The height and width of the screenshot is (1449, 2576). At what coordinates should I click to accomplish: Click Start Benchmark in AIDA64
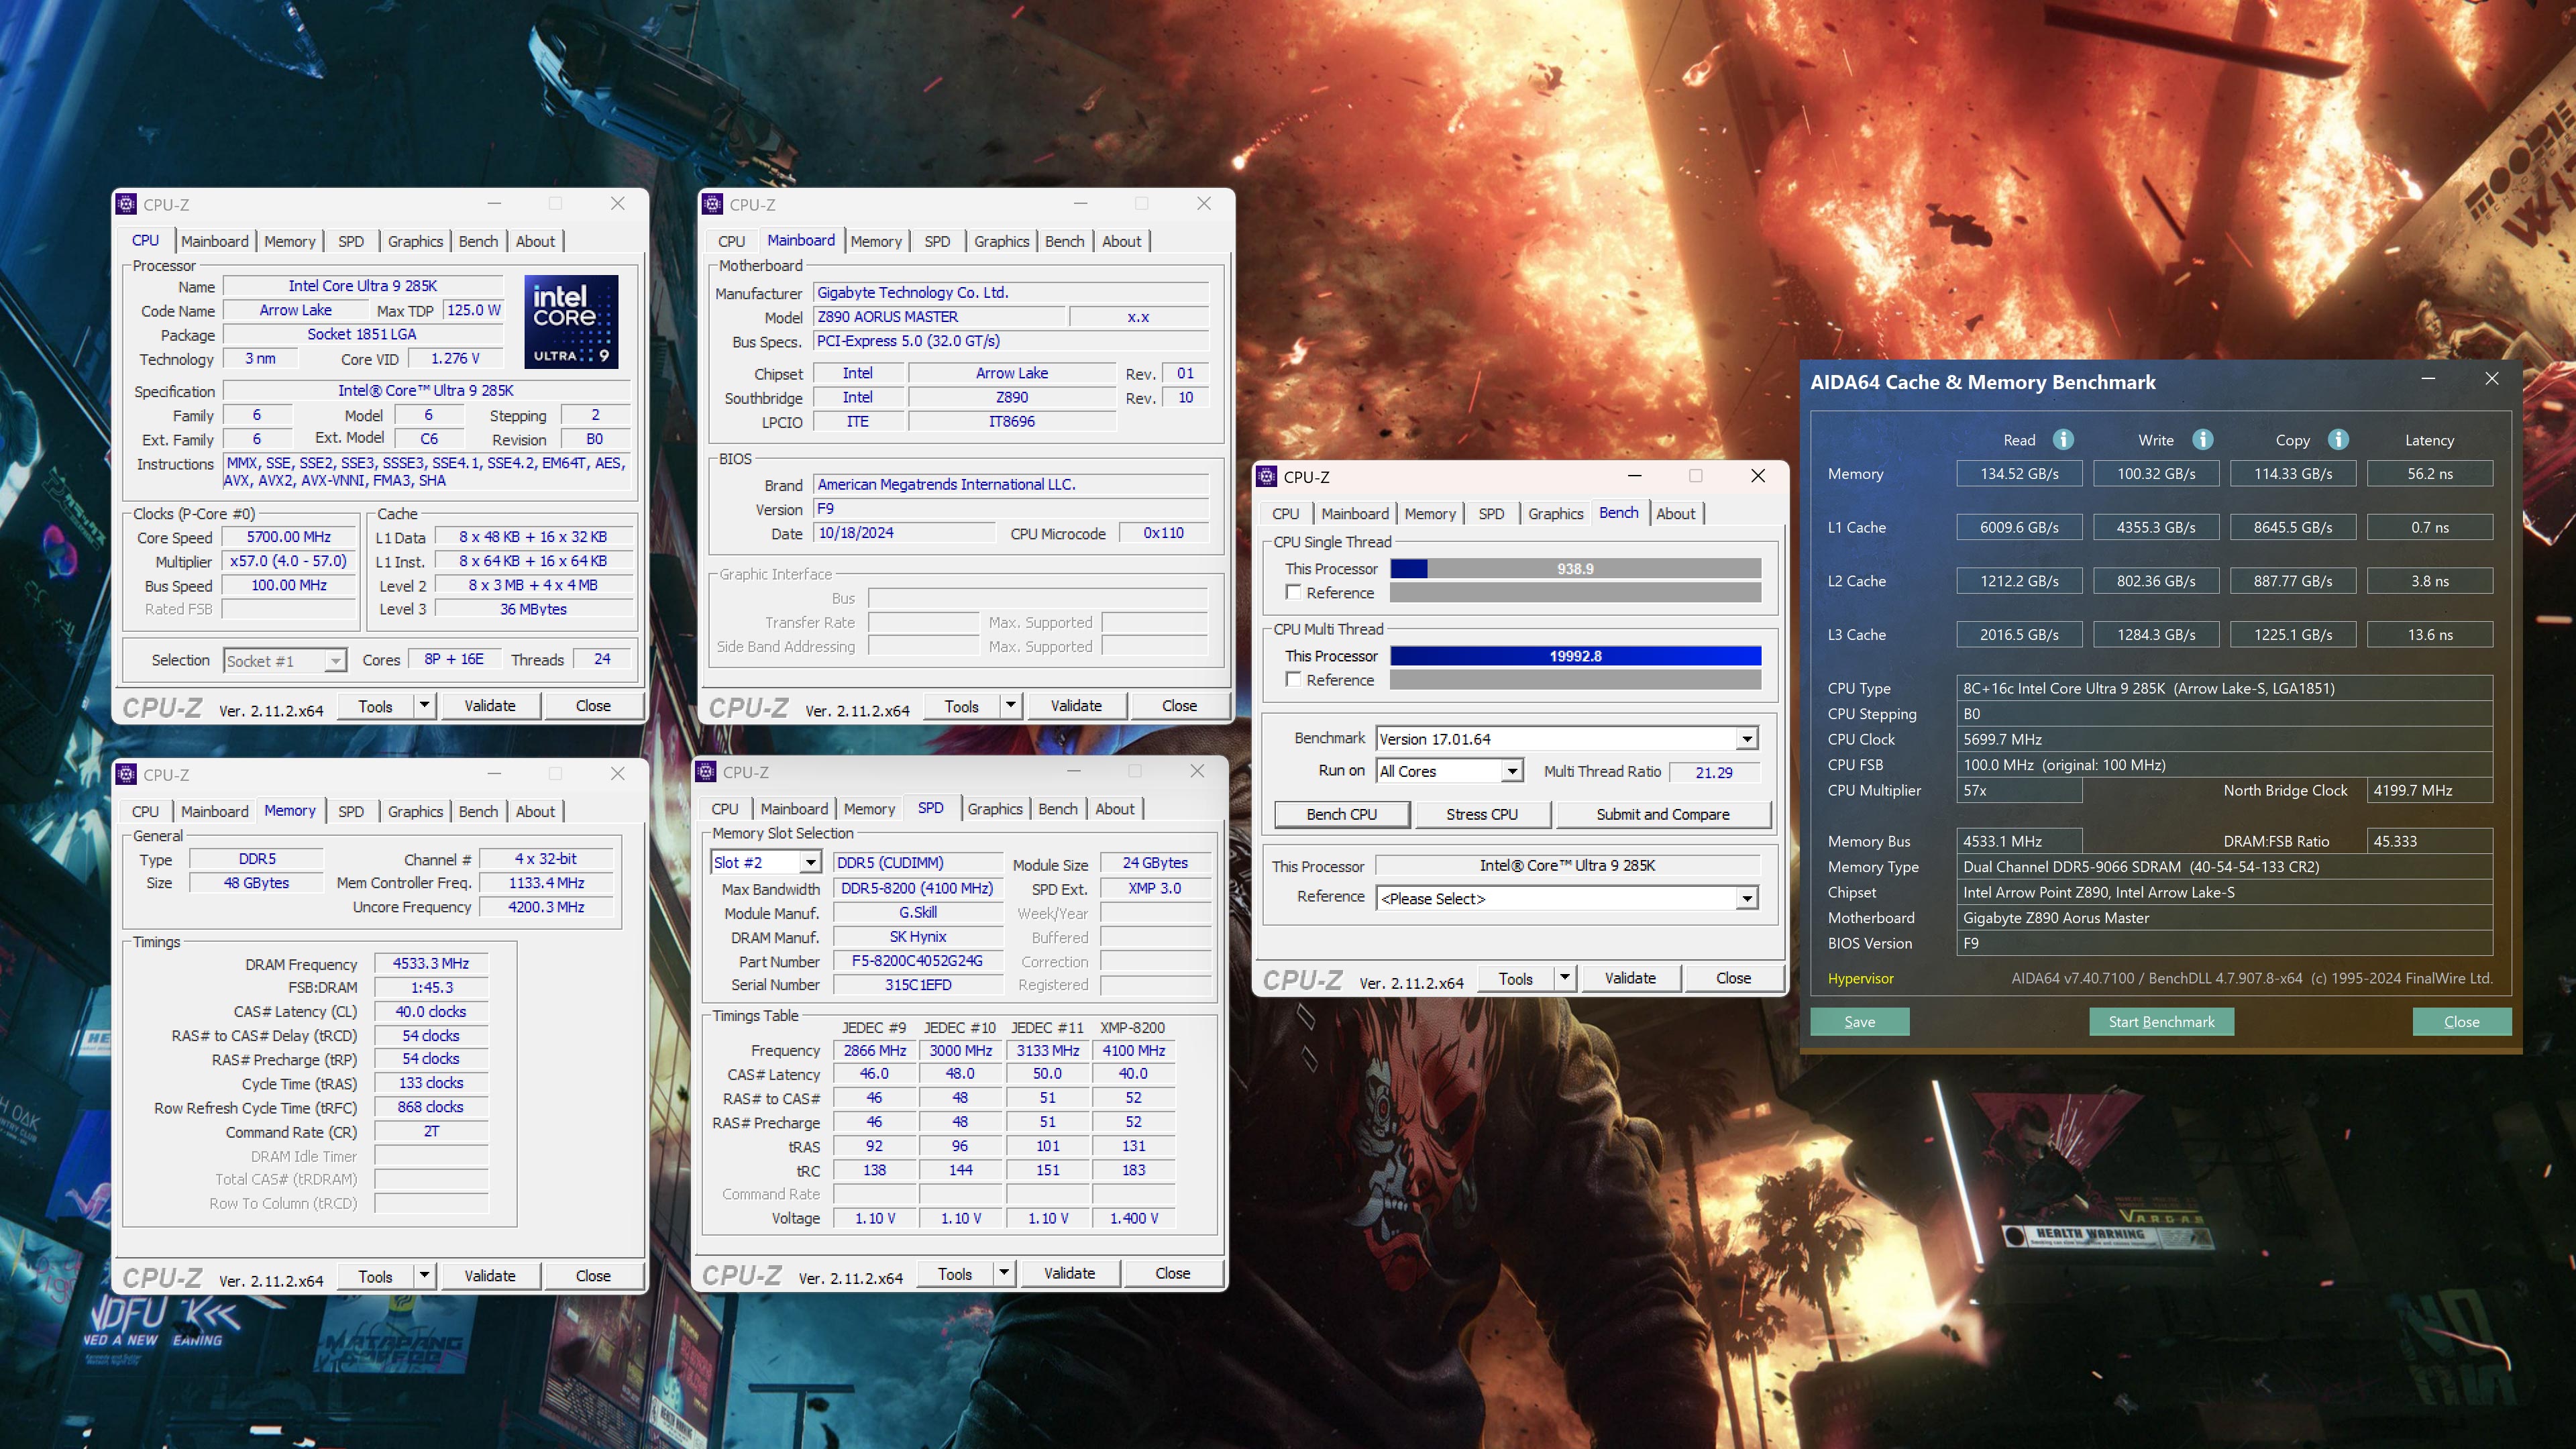(x=2161, y=1021)
